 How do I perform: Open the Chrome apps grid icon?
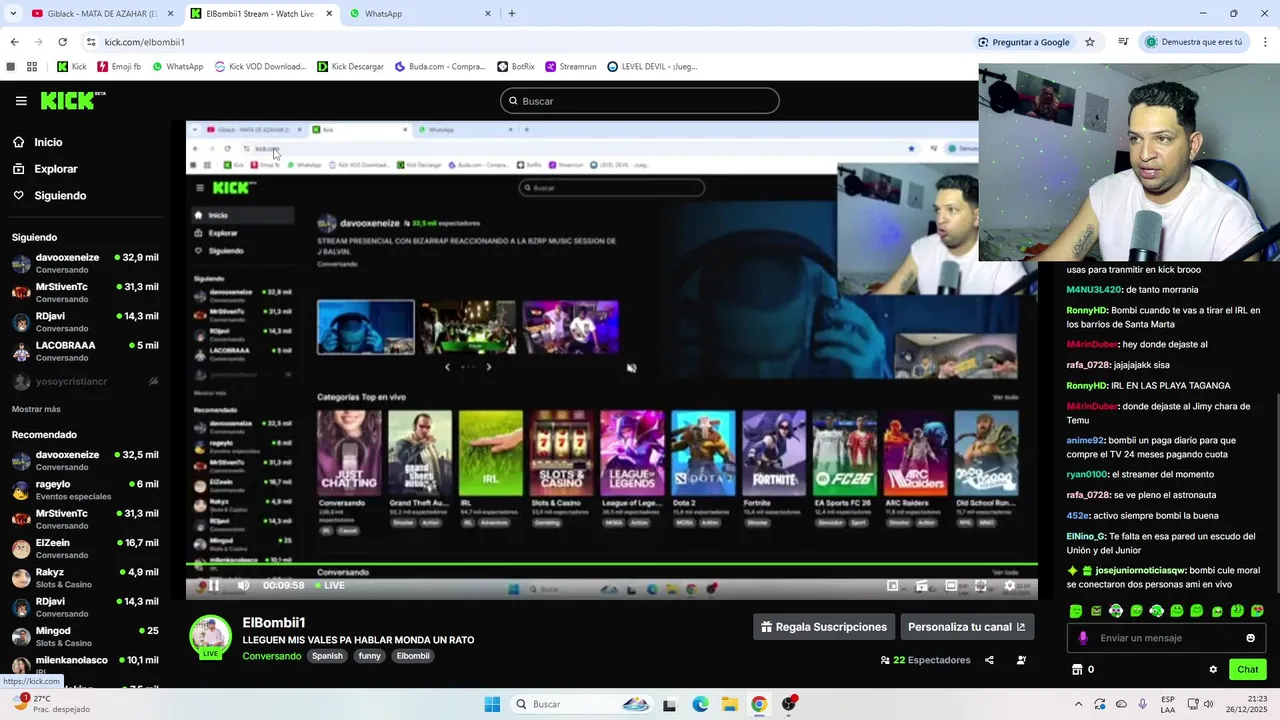coord(32,67)
